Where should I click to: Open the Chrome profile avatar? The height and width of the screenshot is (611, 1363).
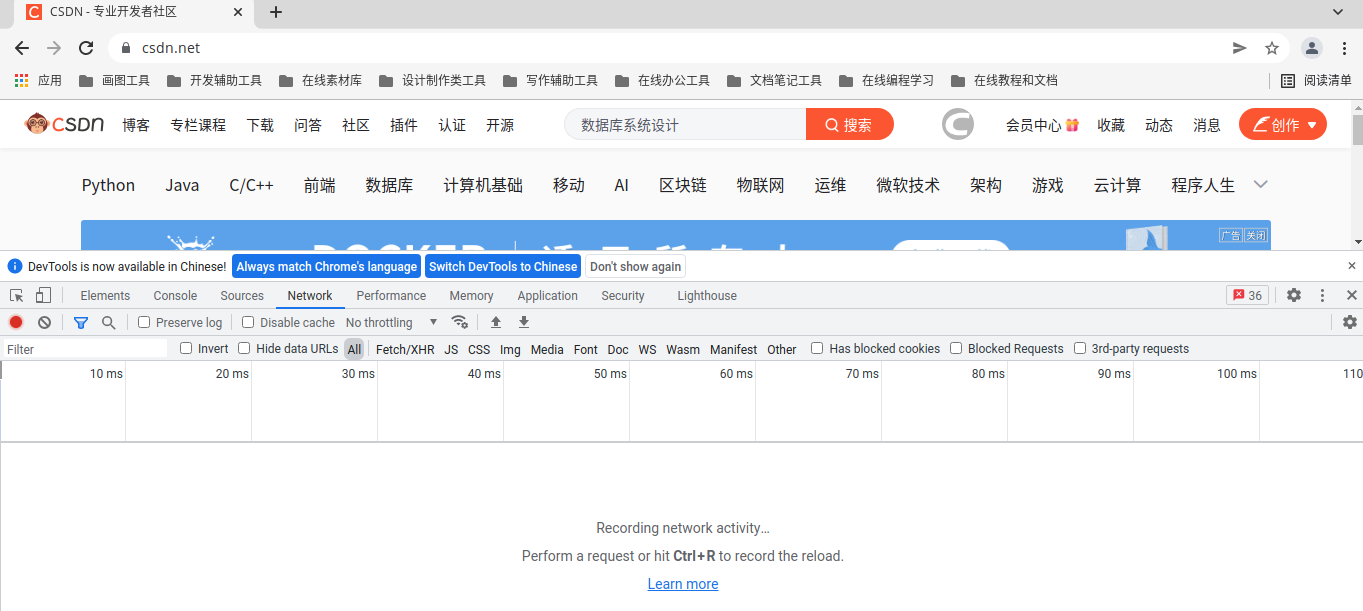1312,48
